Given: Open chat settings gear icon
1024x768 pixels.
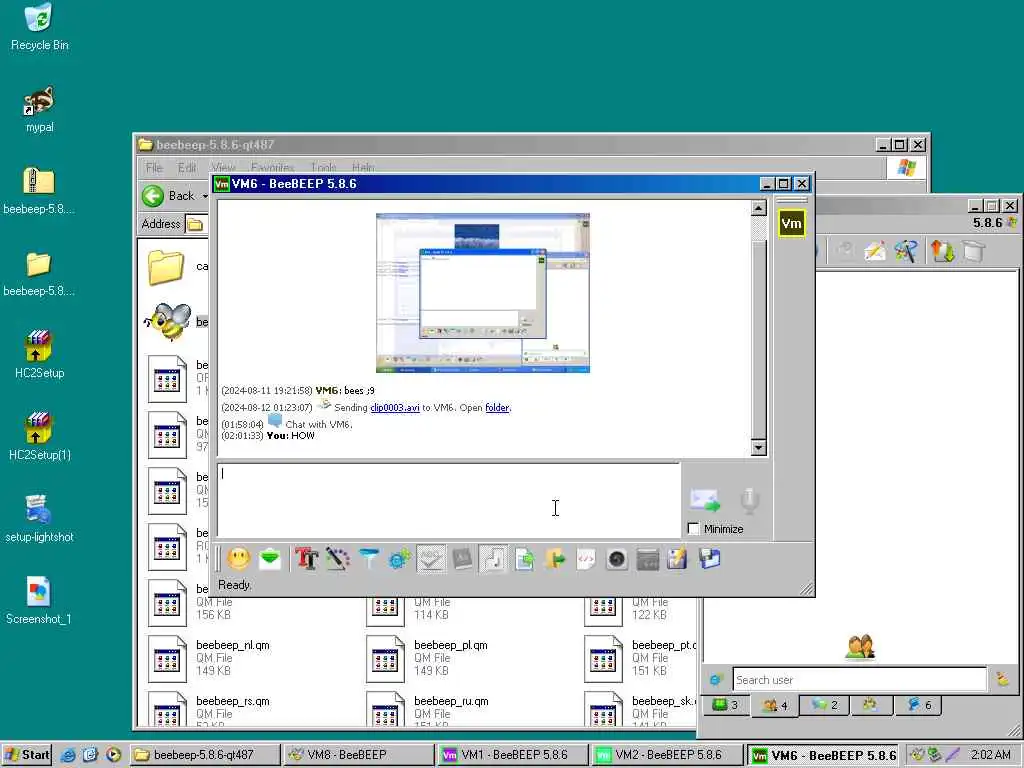Looking at the screenshot, I should [x=399, y=559].
